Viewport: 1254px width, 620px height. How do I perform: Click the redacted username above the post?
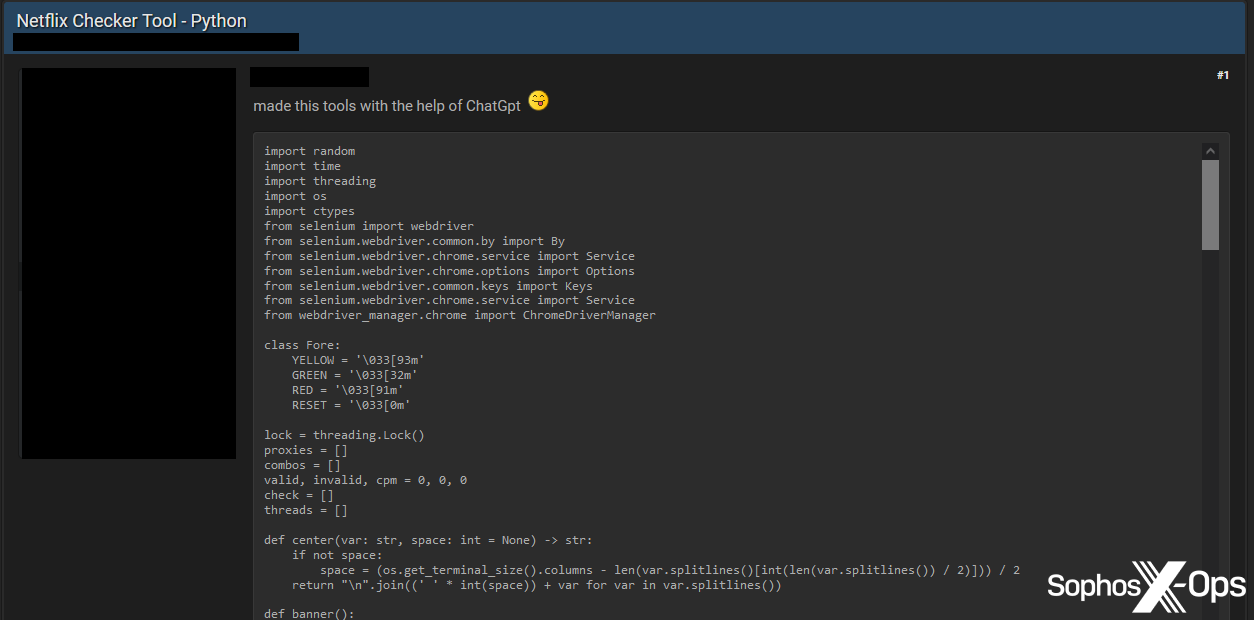309,76
